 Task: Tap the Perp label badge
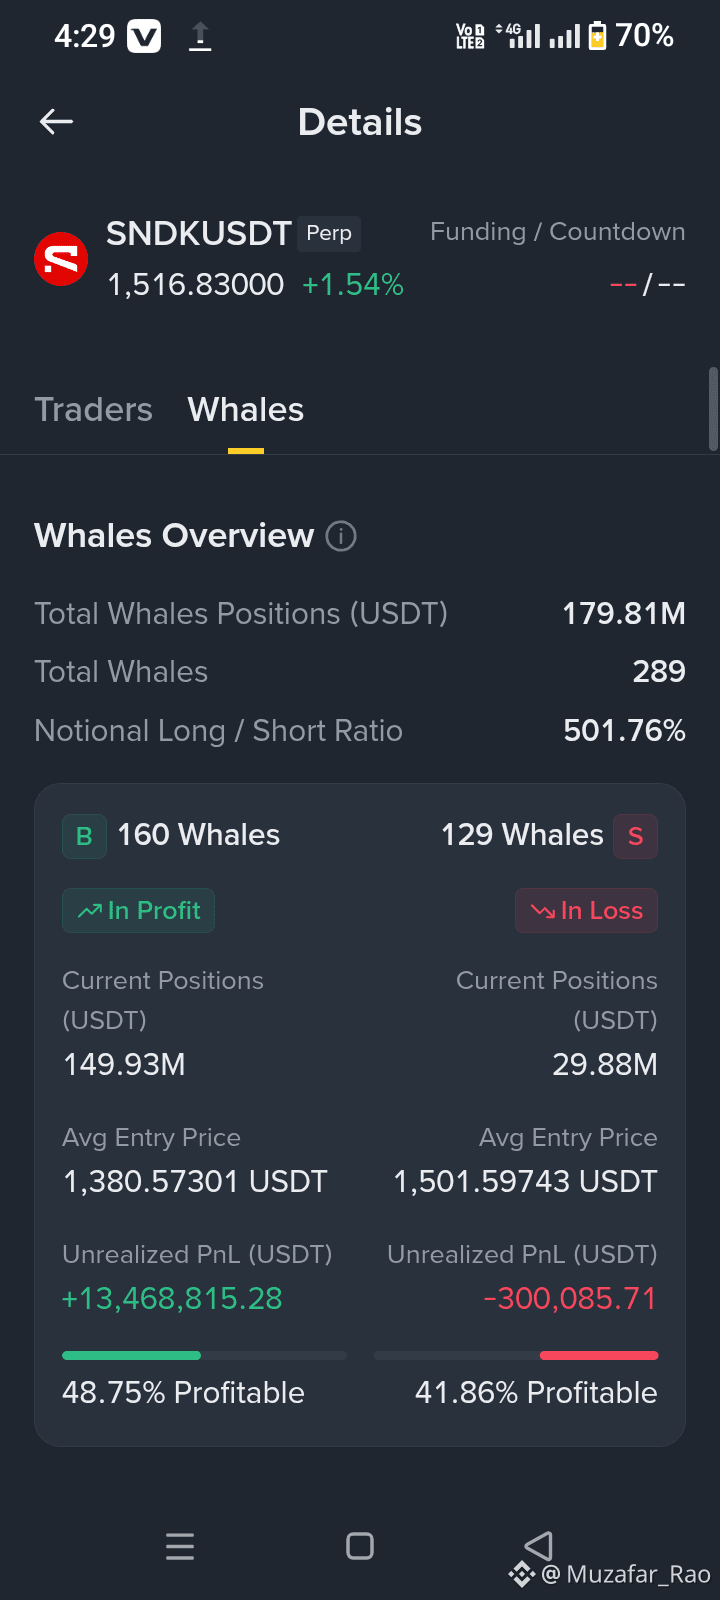coord(329,233)
